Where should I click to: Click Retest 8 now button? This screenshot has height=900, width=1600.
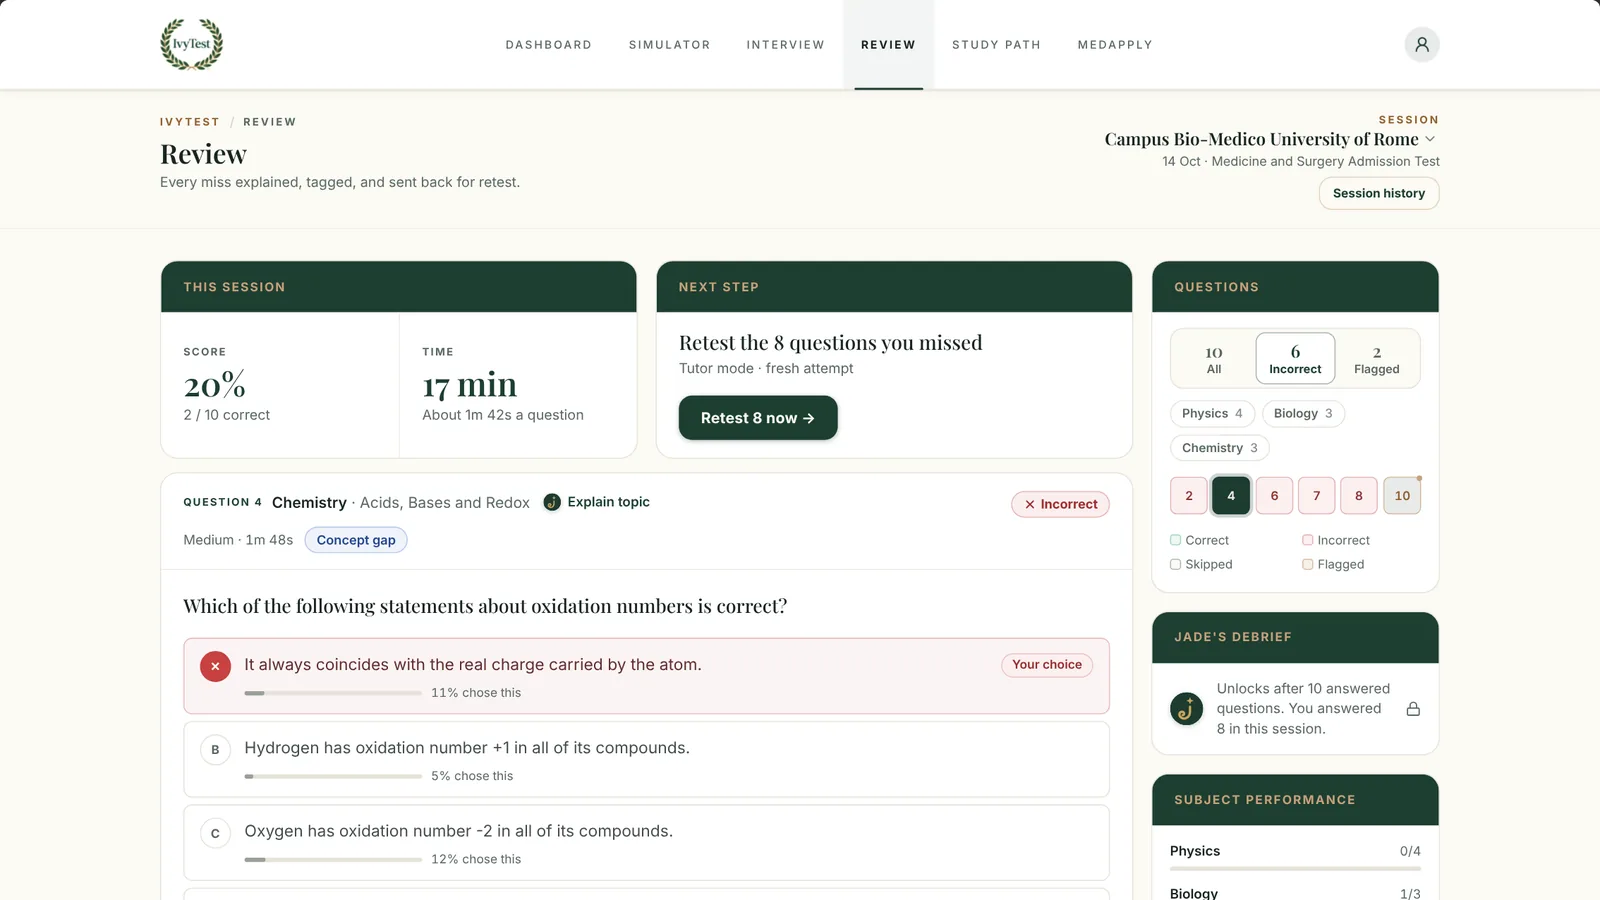click(x=758, y=418)
